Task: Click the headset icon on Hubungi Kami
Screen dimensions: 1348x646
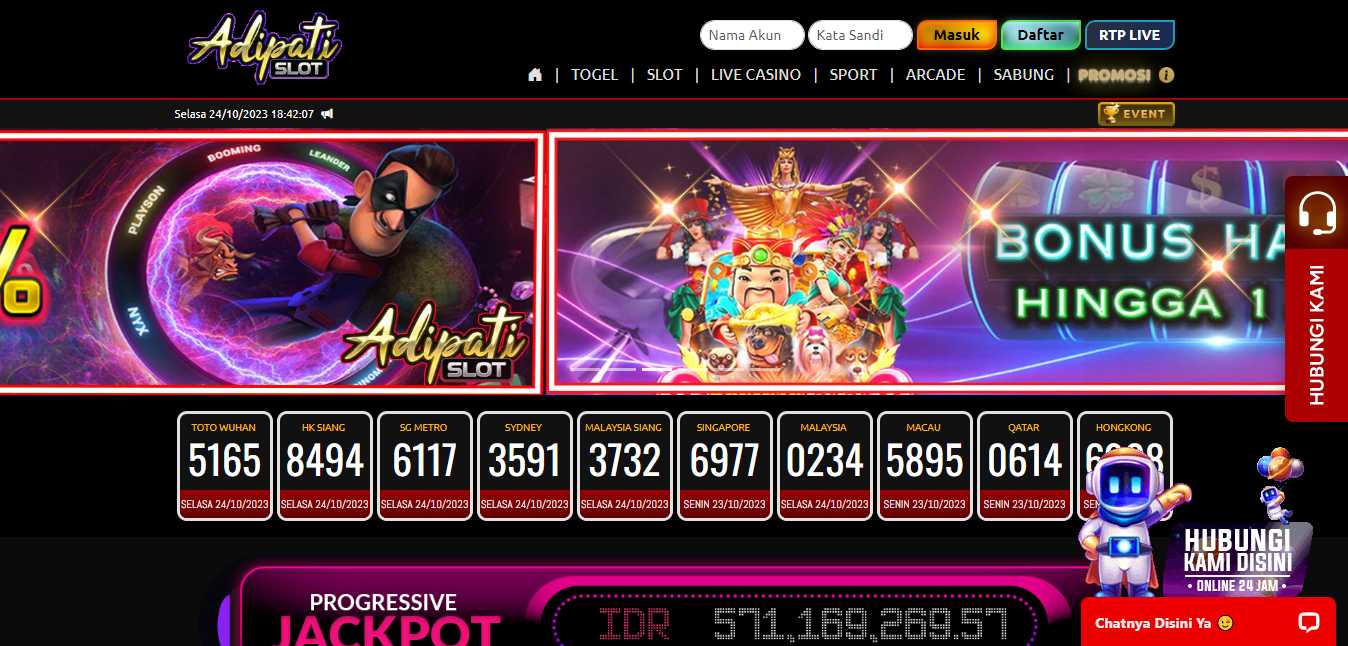Action: coord(1316,213)
